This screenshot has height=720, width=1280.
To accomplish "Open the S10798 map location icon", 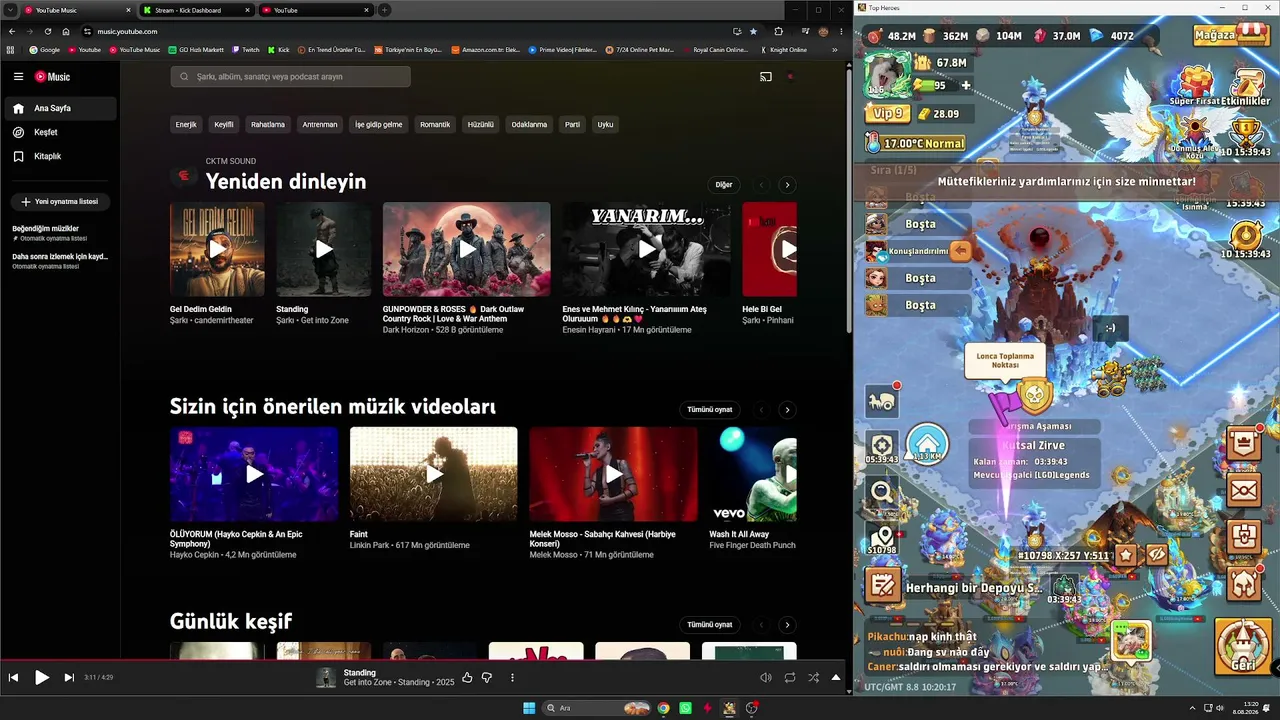I will coord(882,538).
